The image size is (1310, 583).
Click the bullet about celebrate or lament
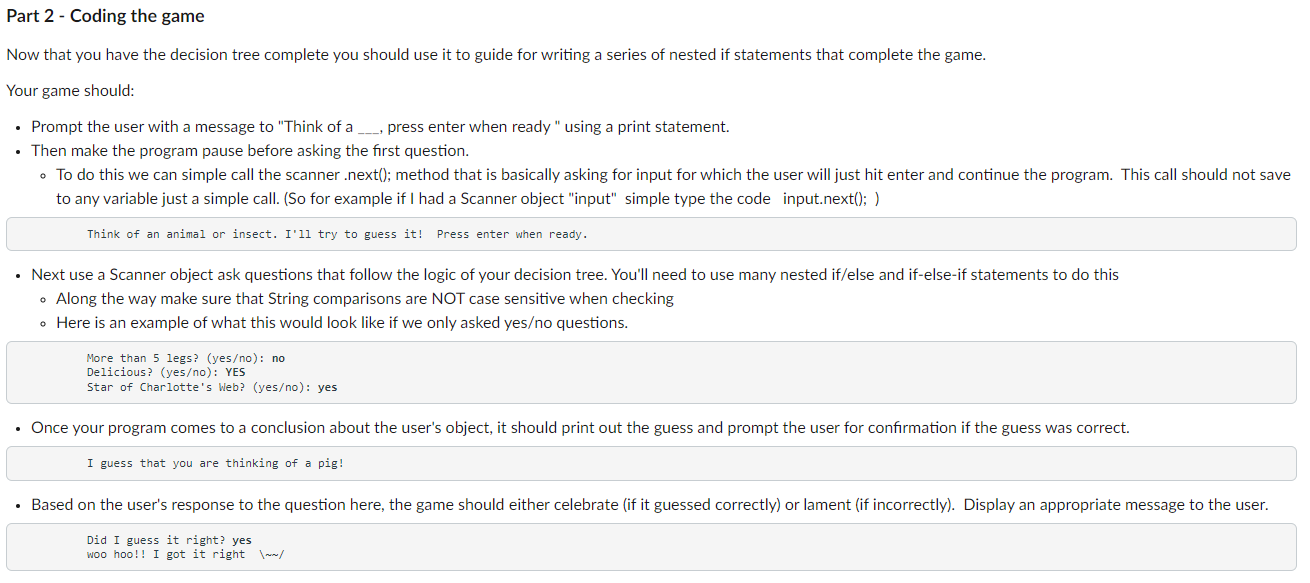click(650, 505)
